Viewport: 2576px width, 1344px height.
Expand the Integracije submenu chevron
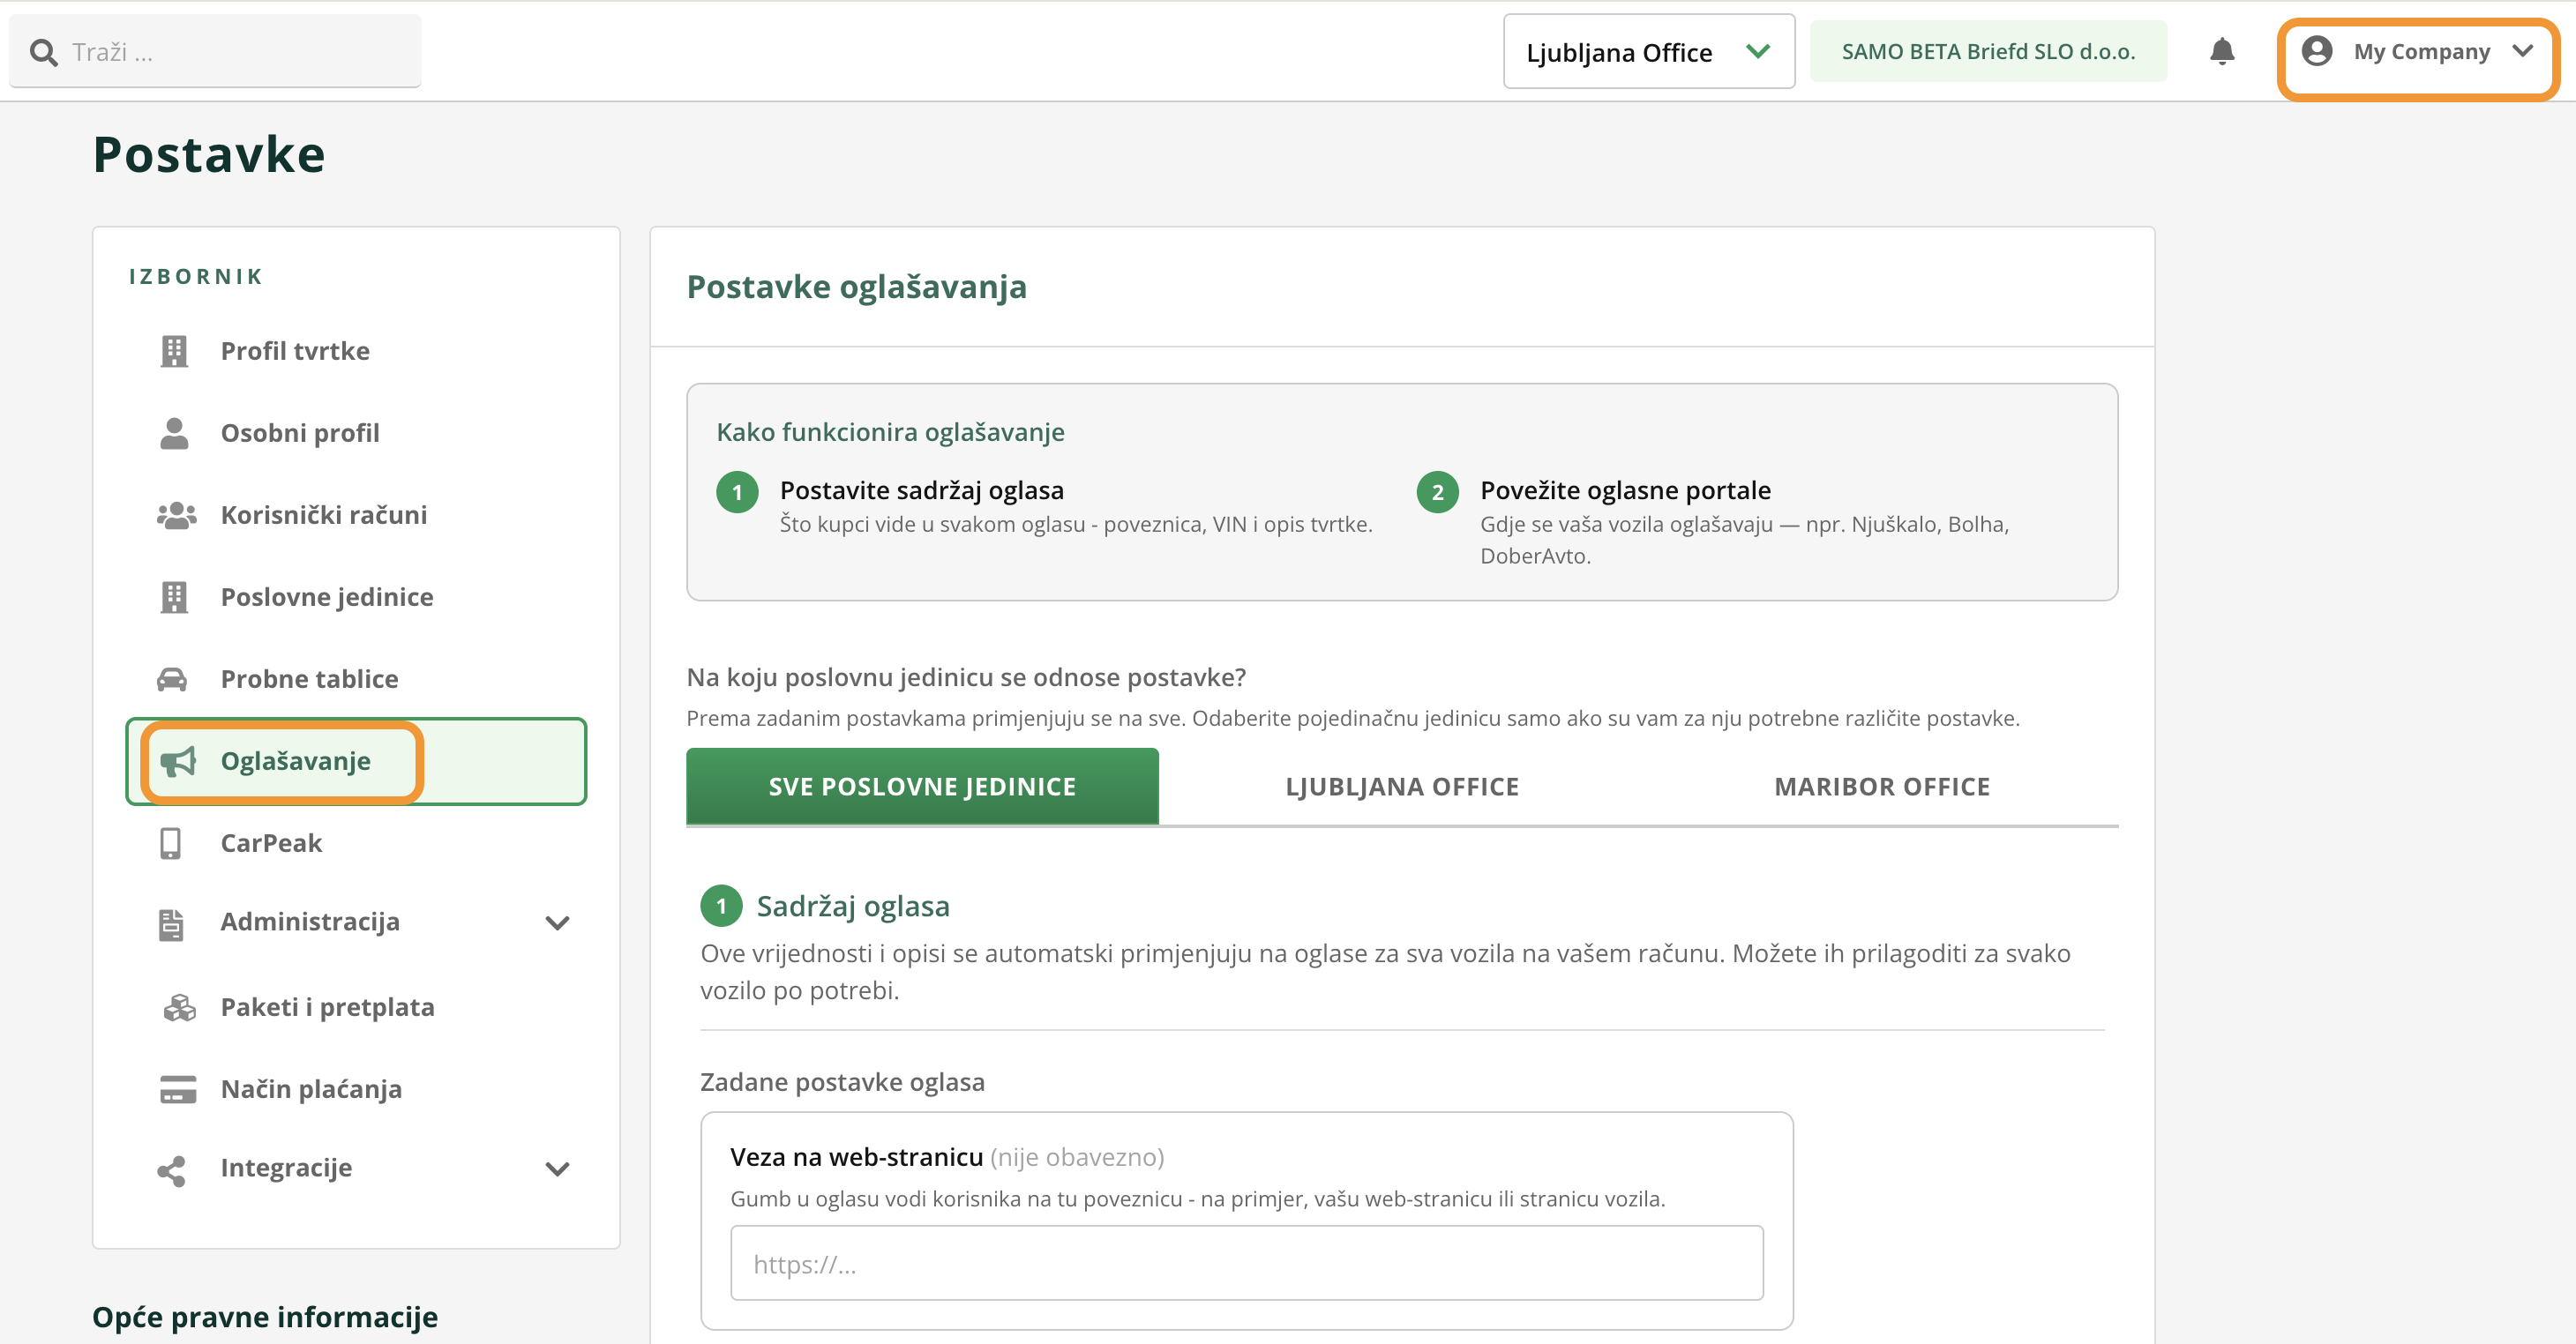[557, 1169]
